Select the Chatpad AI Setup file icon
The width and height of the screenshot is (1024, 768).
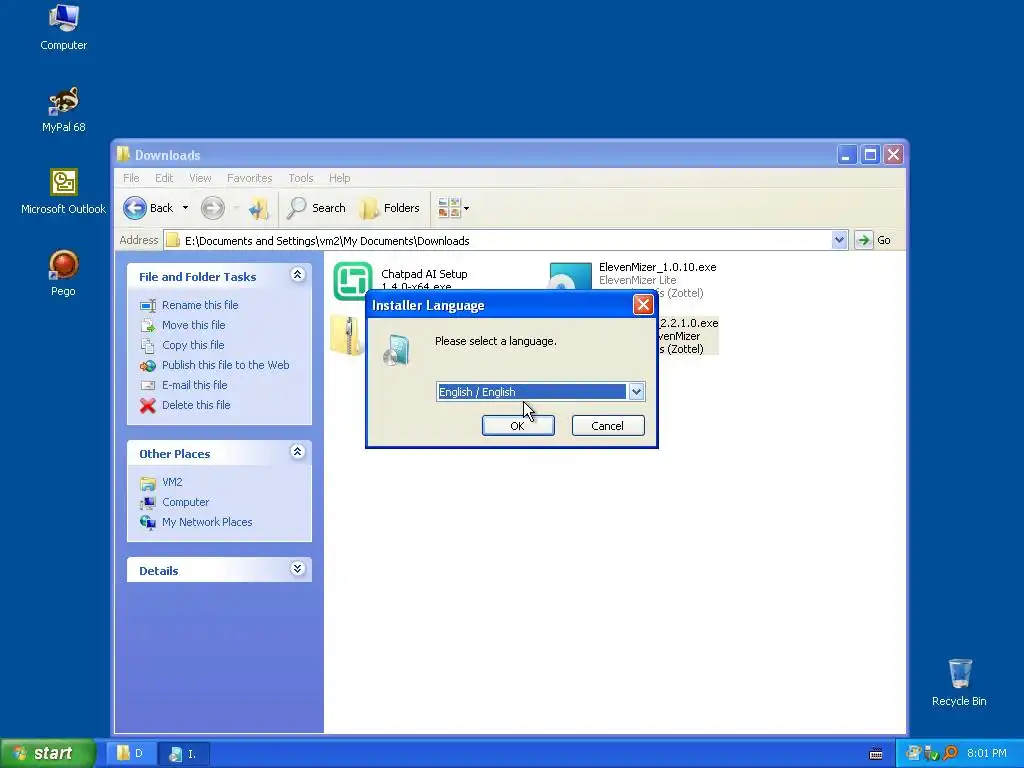[x=353, y=281]
